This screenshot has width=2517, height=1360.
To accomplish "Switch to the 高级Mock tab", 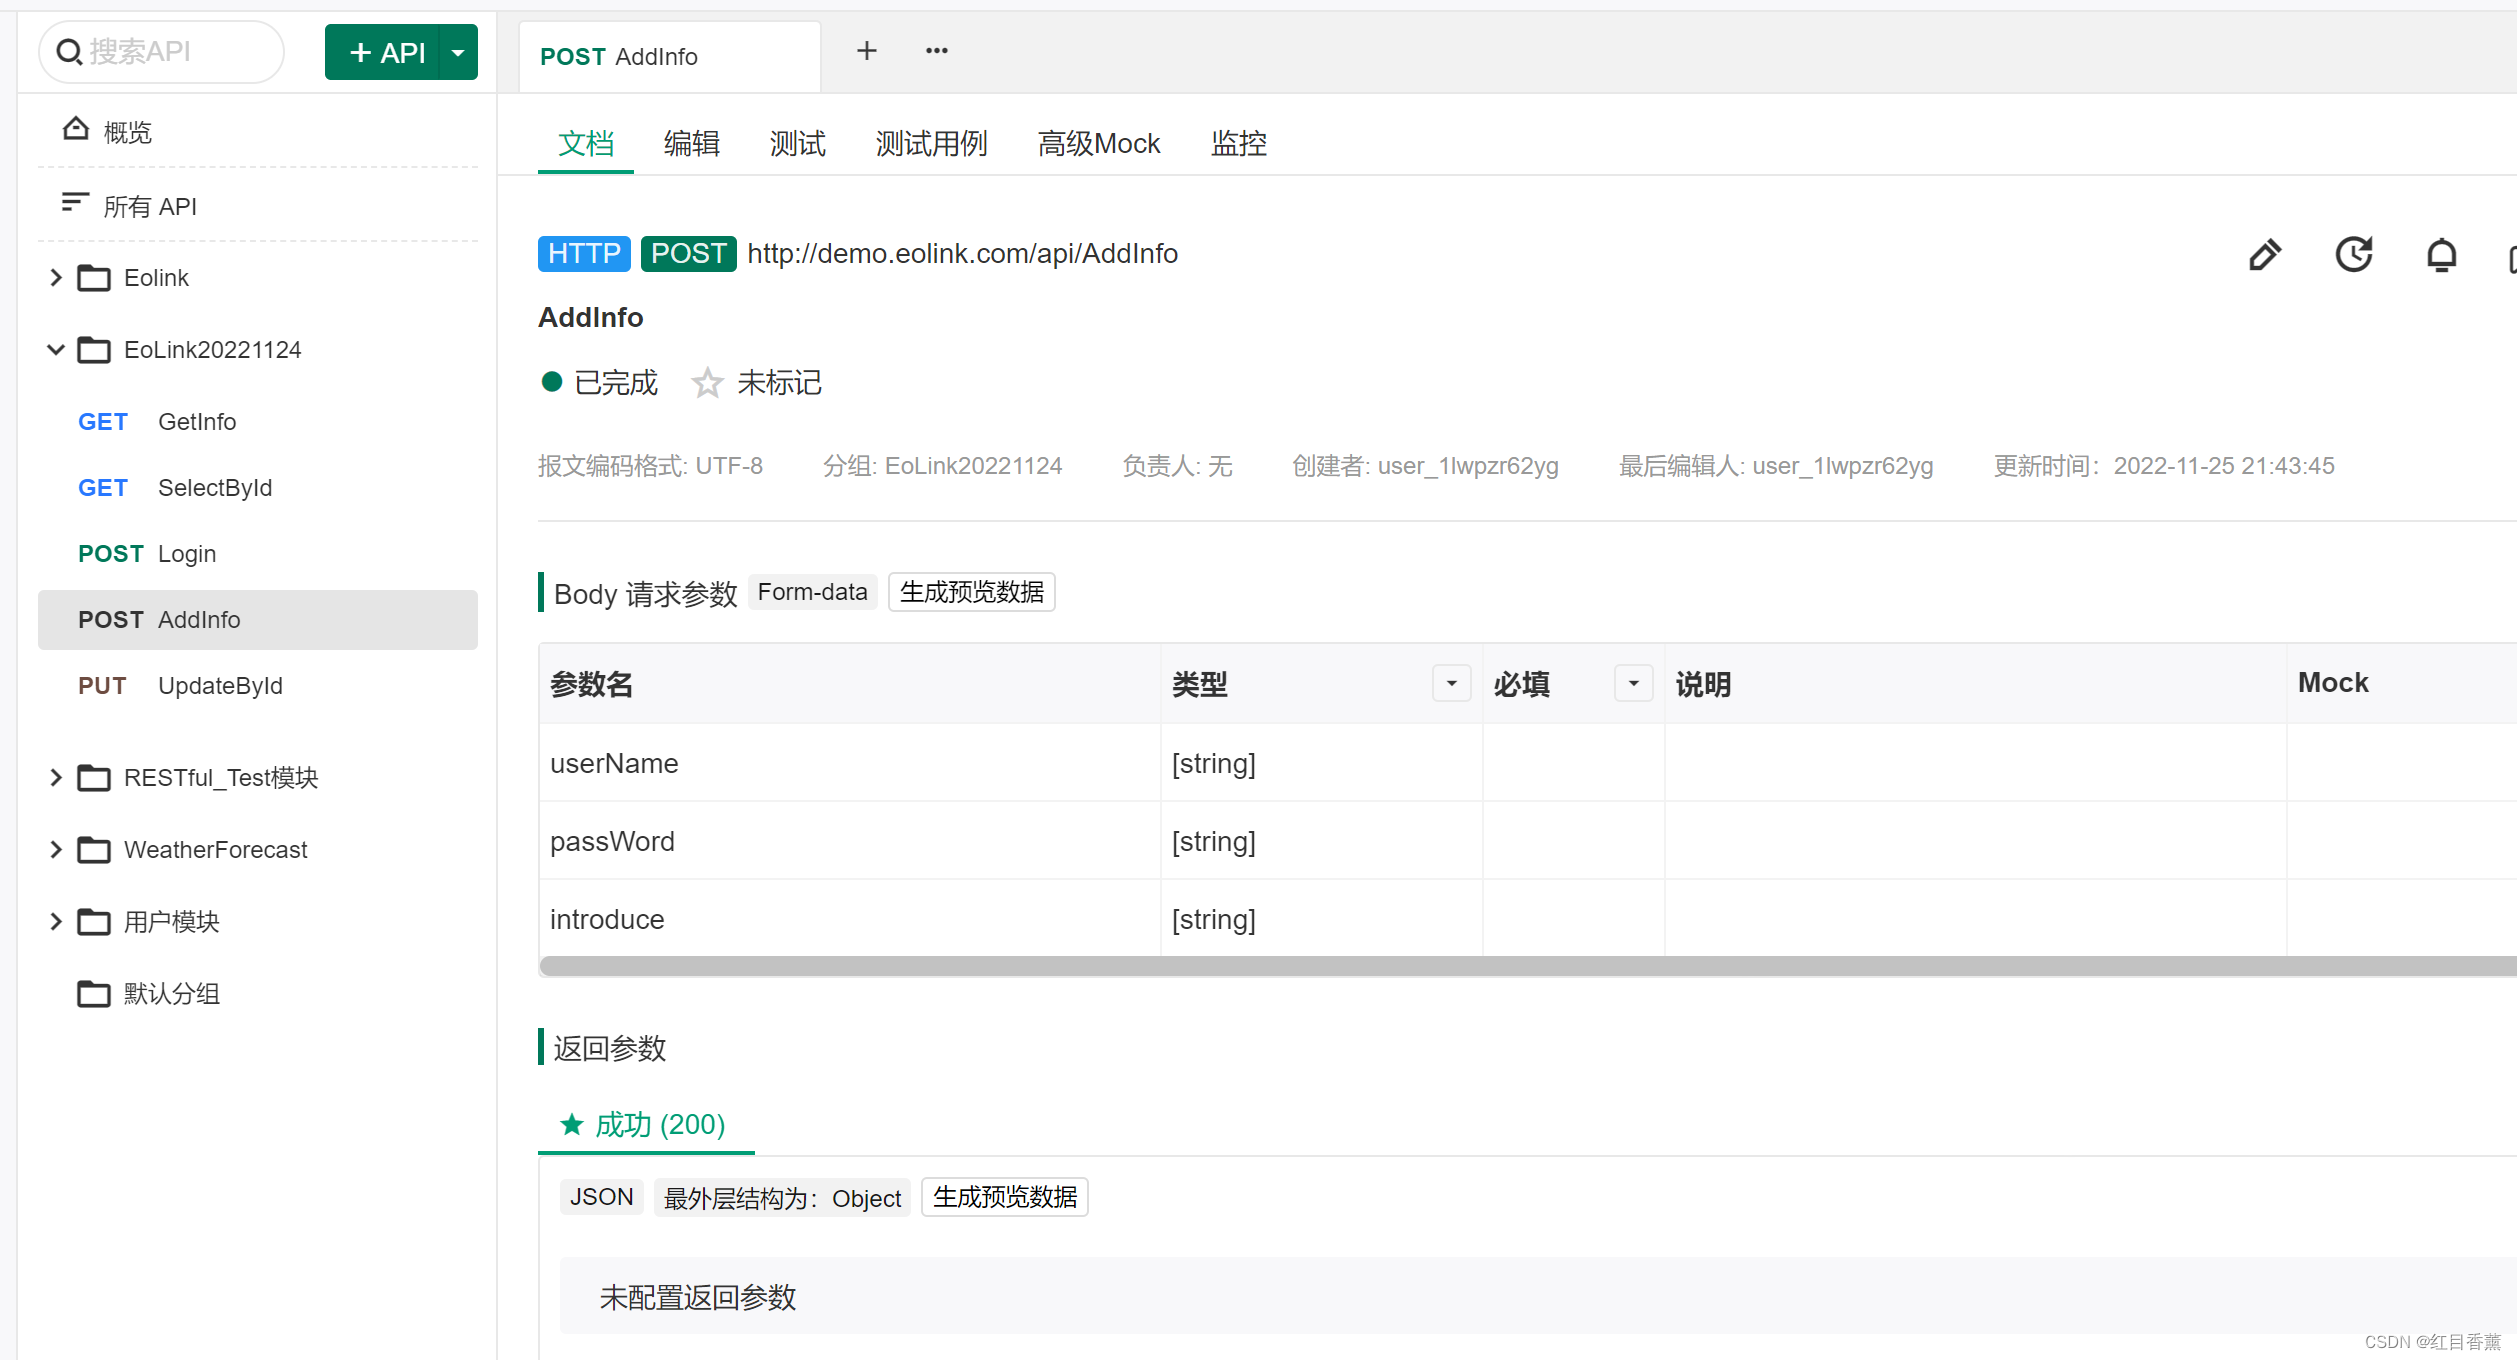I will coord(1098,143).
